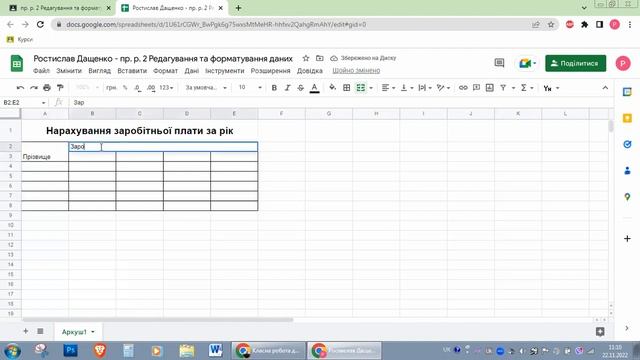Viewport: 640px width, 360px height.
Task: Open the text color picker
Action: tap(314, 88)
